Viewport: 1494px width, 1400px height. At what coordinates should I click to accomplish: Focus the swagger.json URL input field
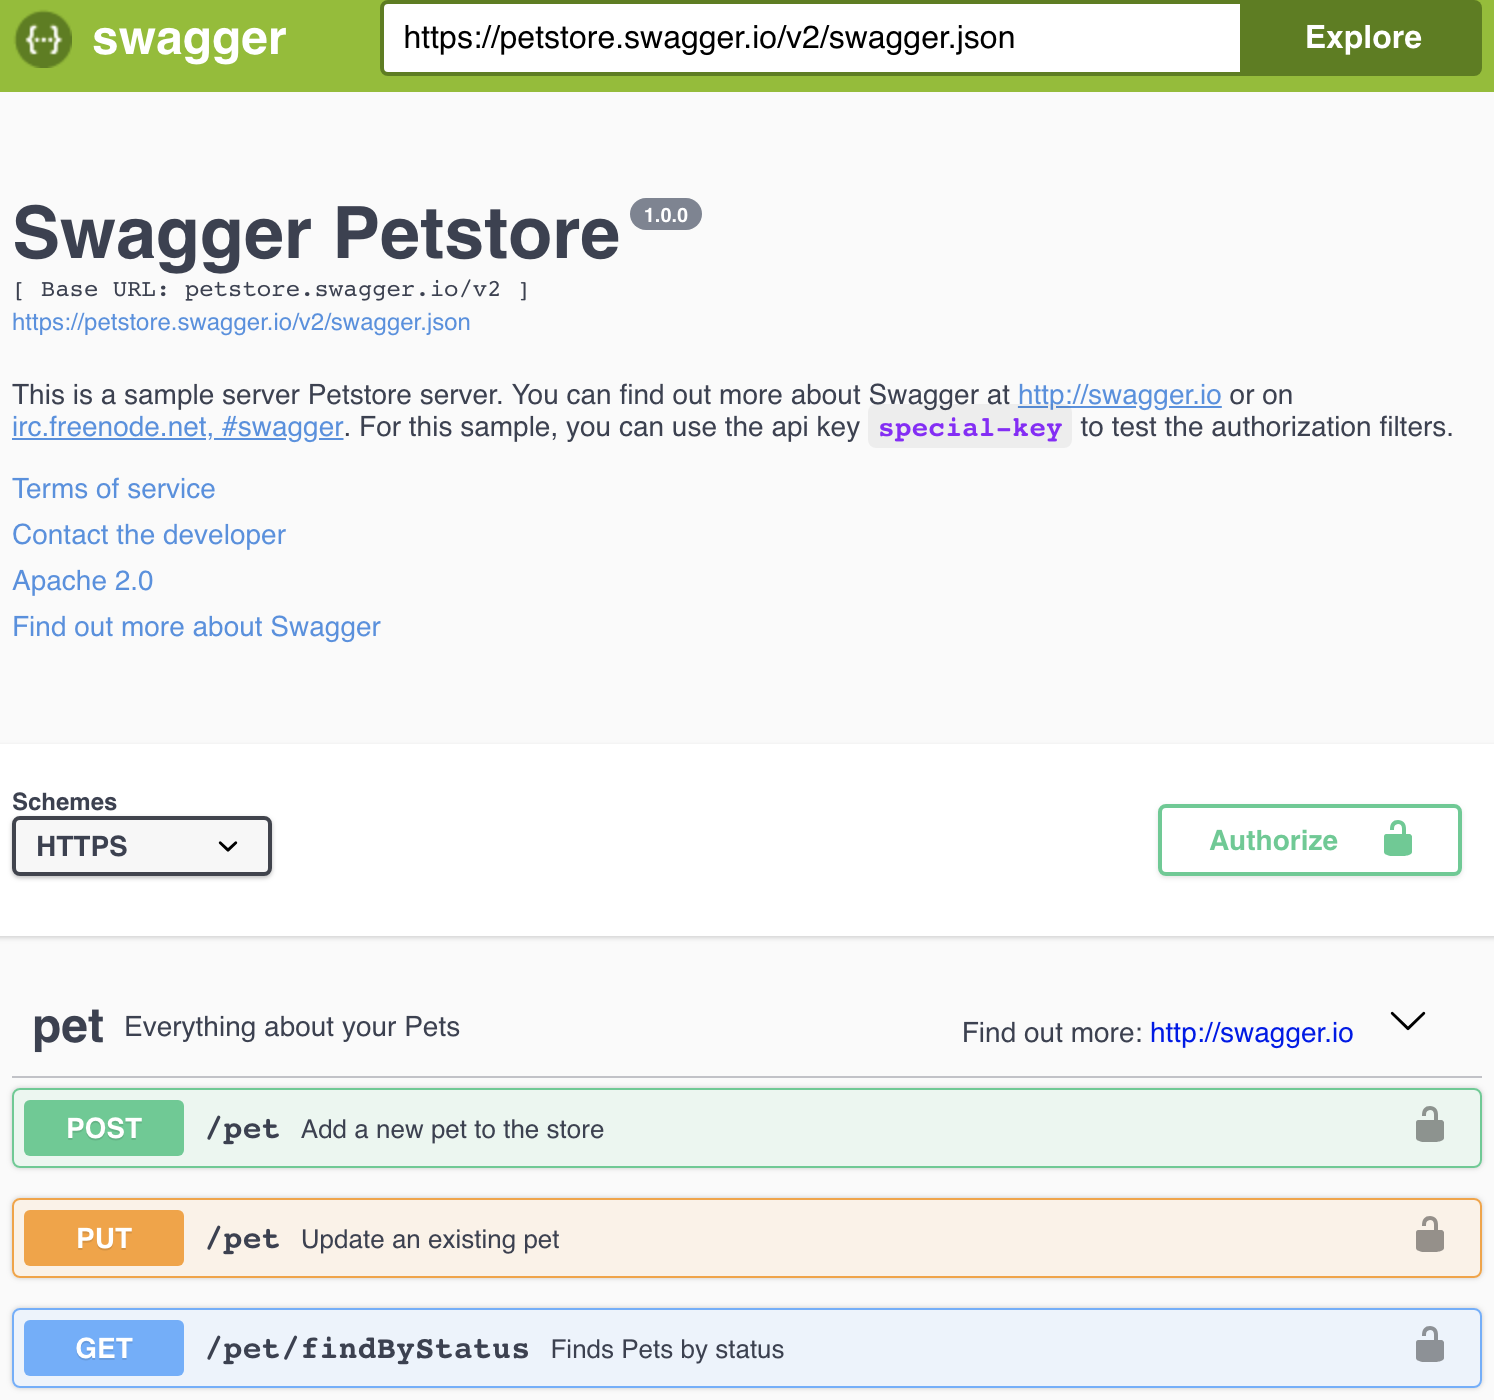[811, 38]
